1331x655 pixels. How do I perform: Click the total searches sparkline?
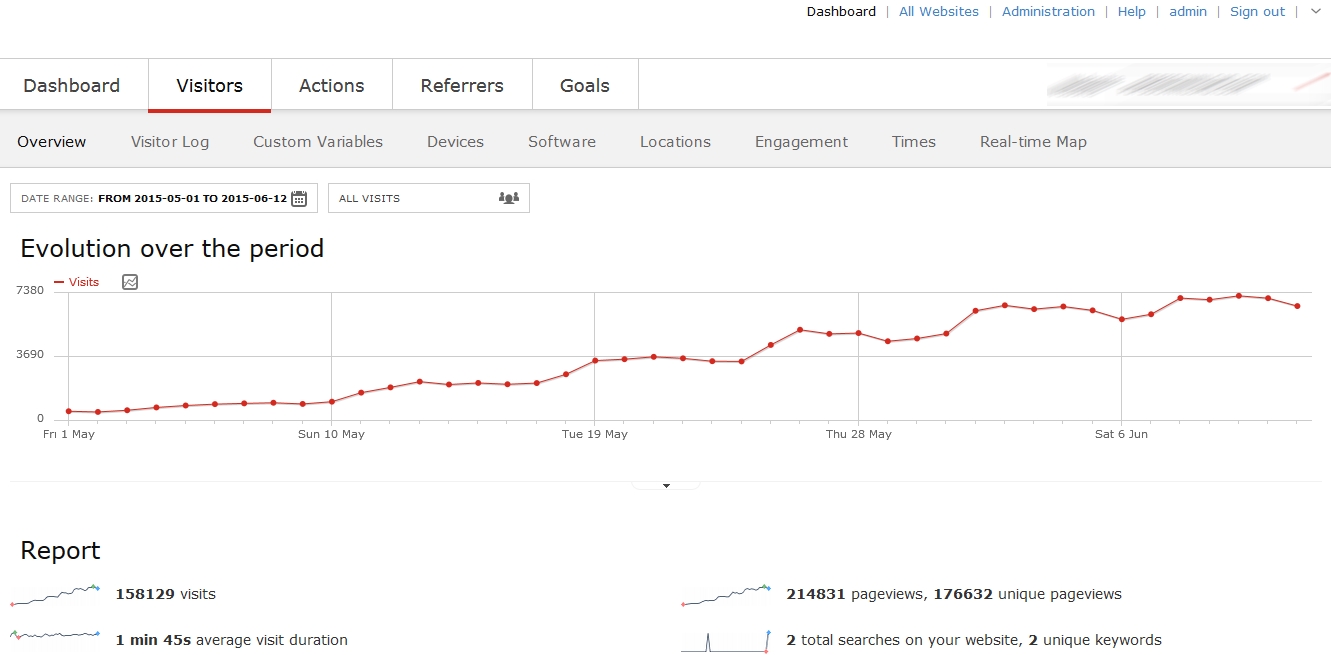[727, 639]
